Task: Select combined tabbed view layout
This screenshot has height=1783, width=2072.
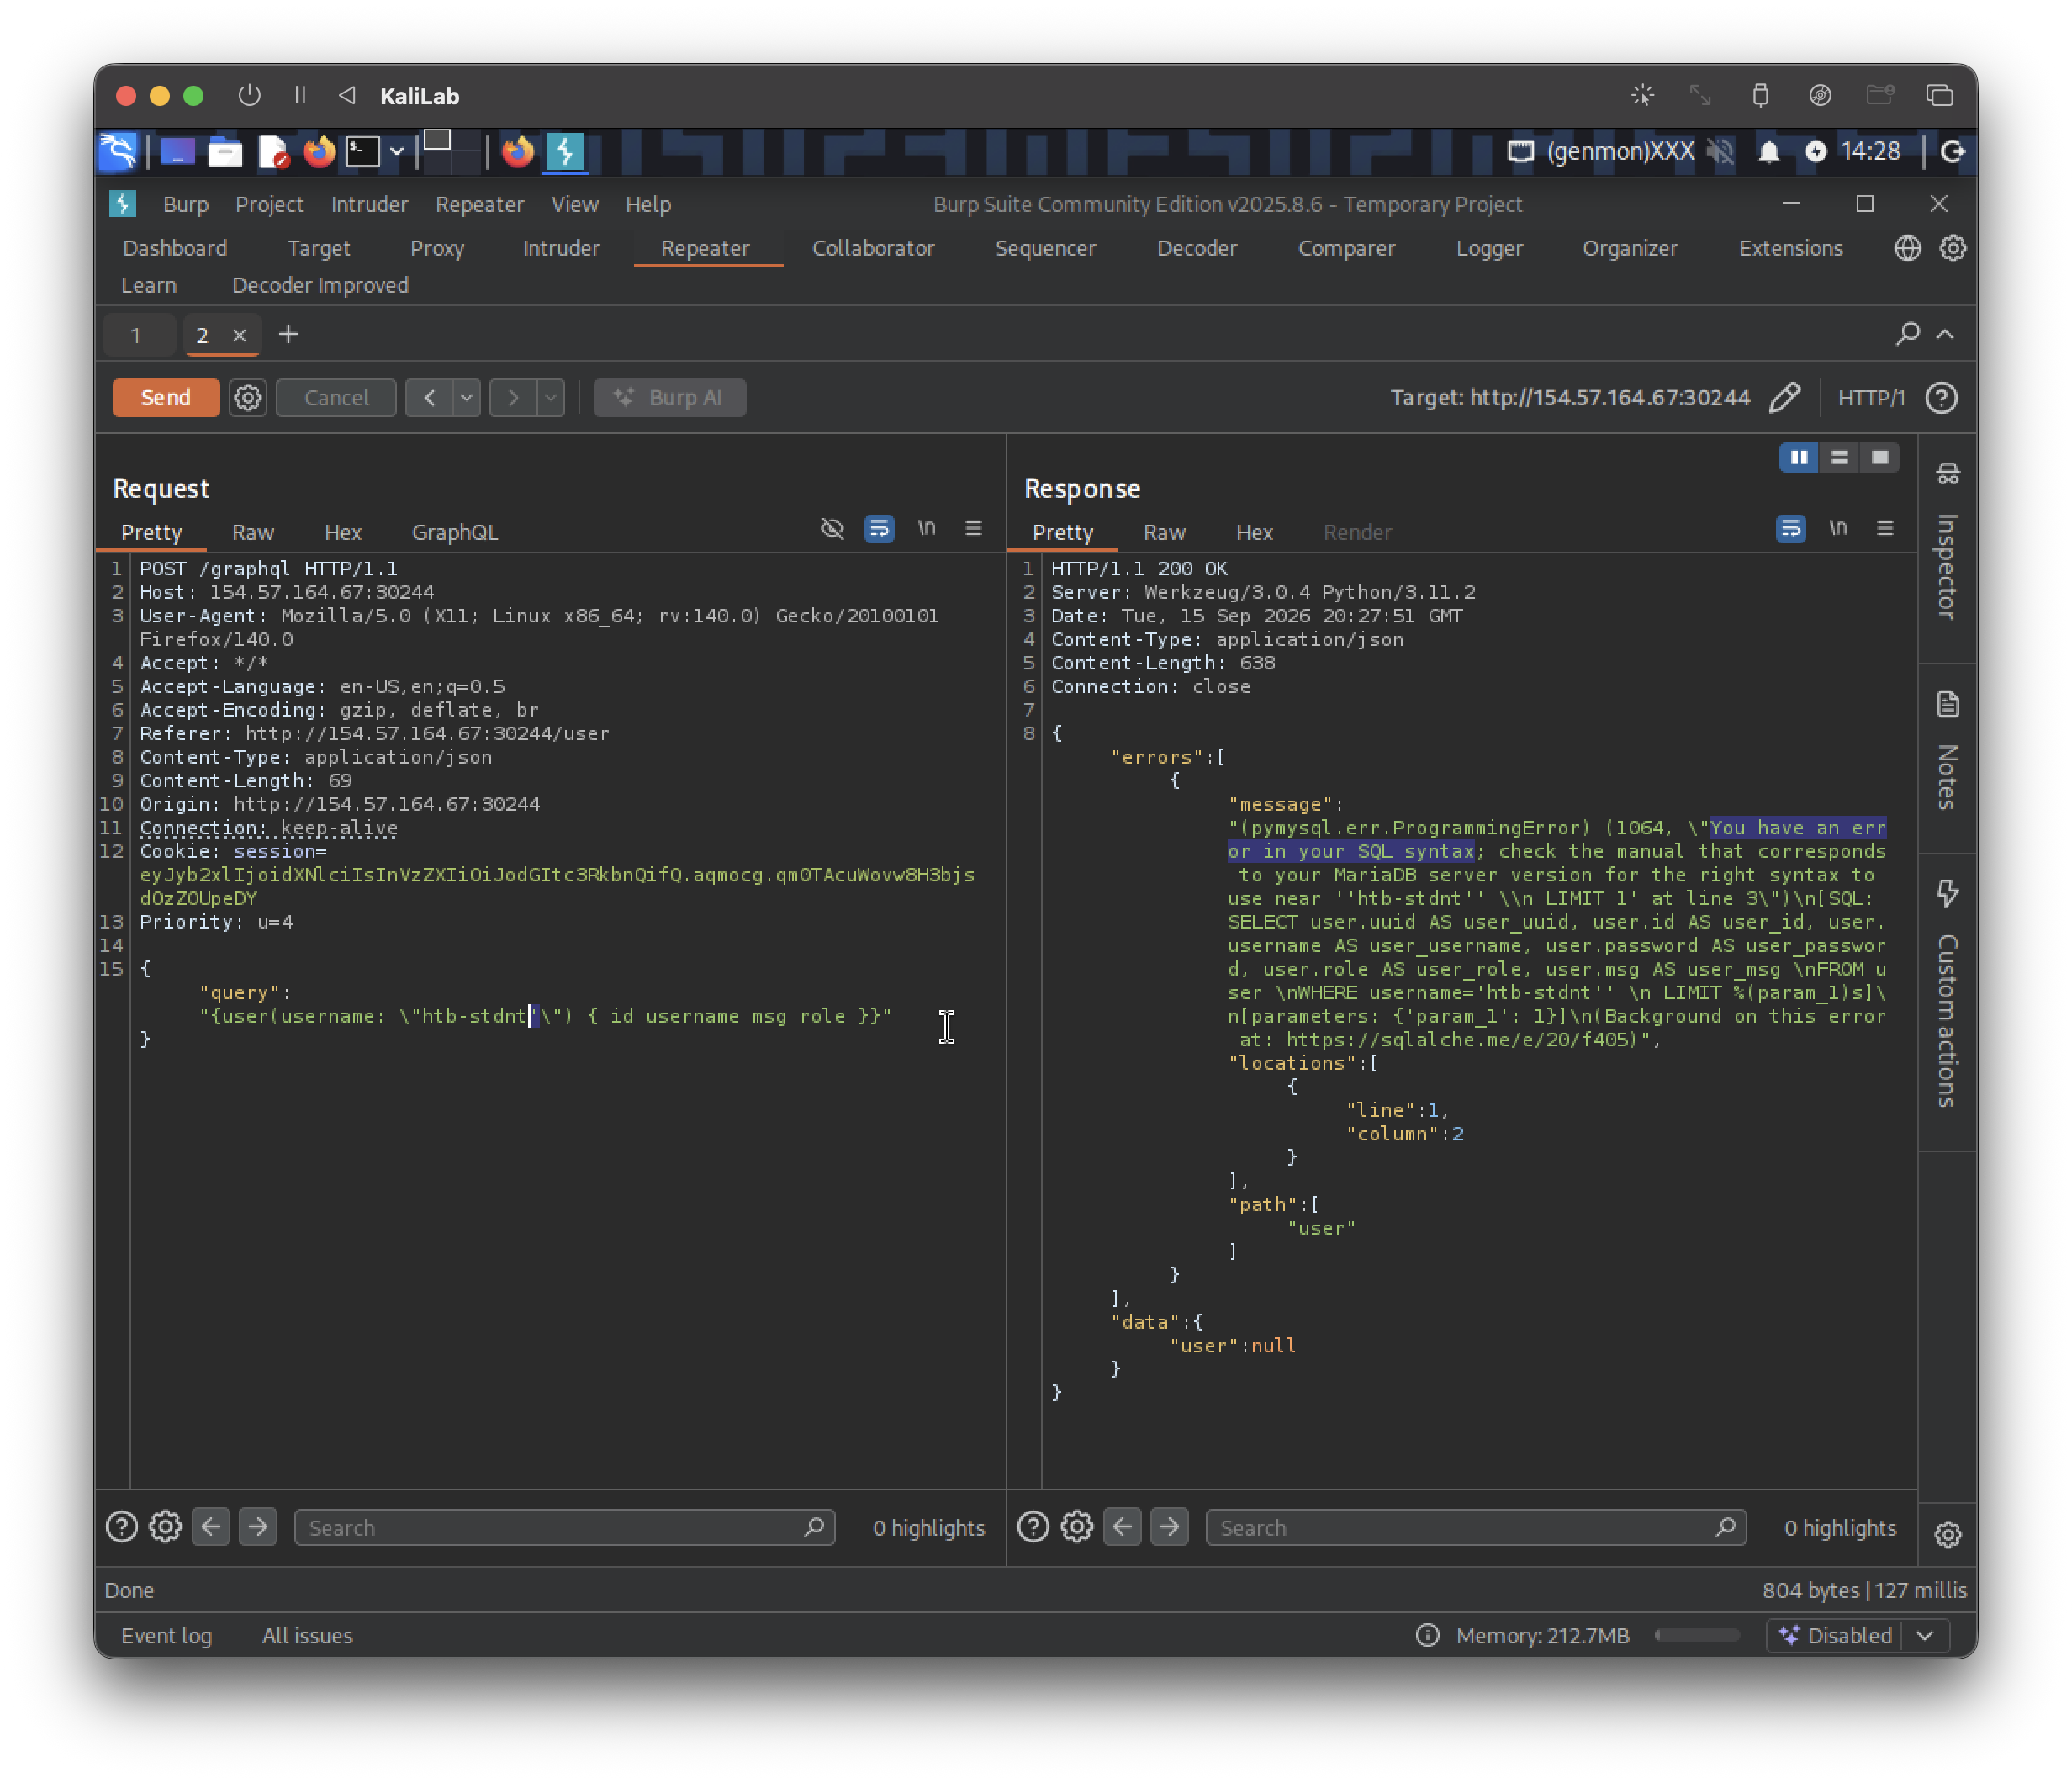Action: (1880, 457)
